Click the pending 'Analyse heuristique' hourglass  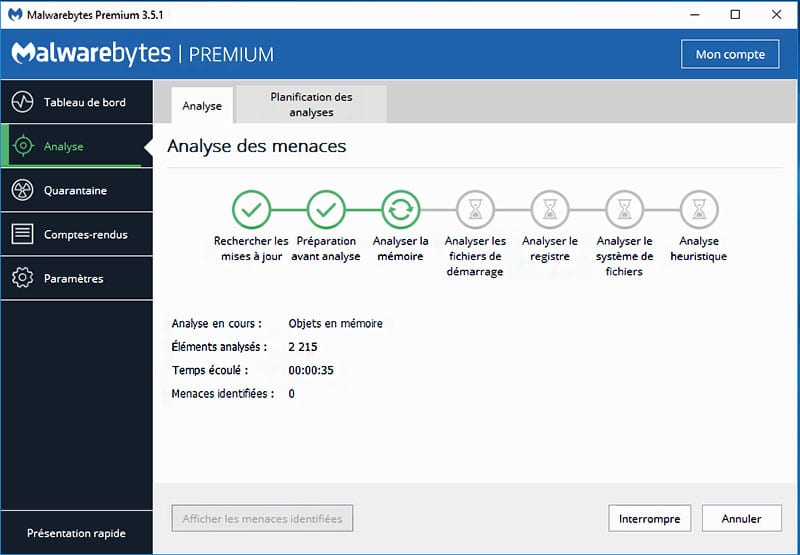click(699, 209)
